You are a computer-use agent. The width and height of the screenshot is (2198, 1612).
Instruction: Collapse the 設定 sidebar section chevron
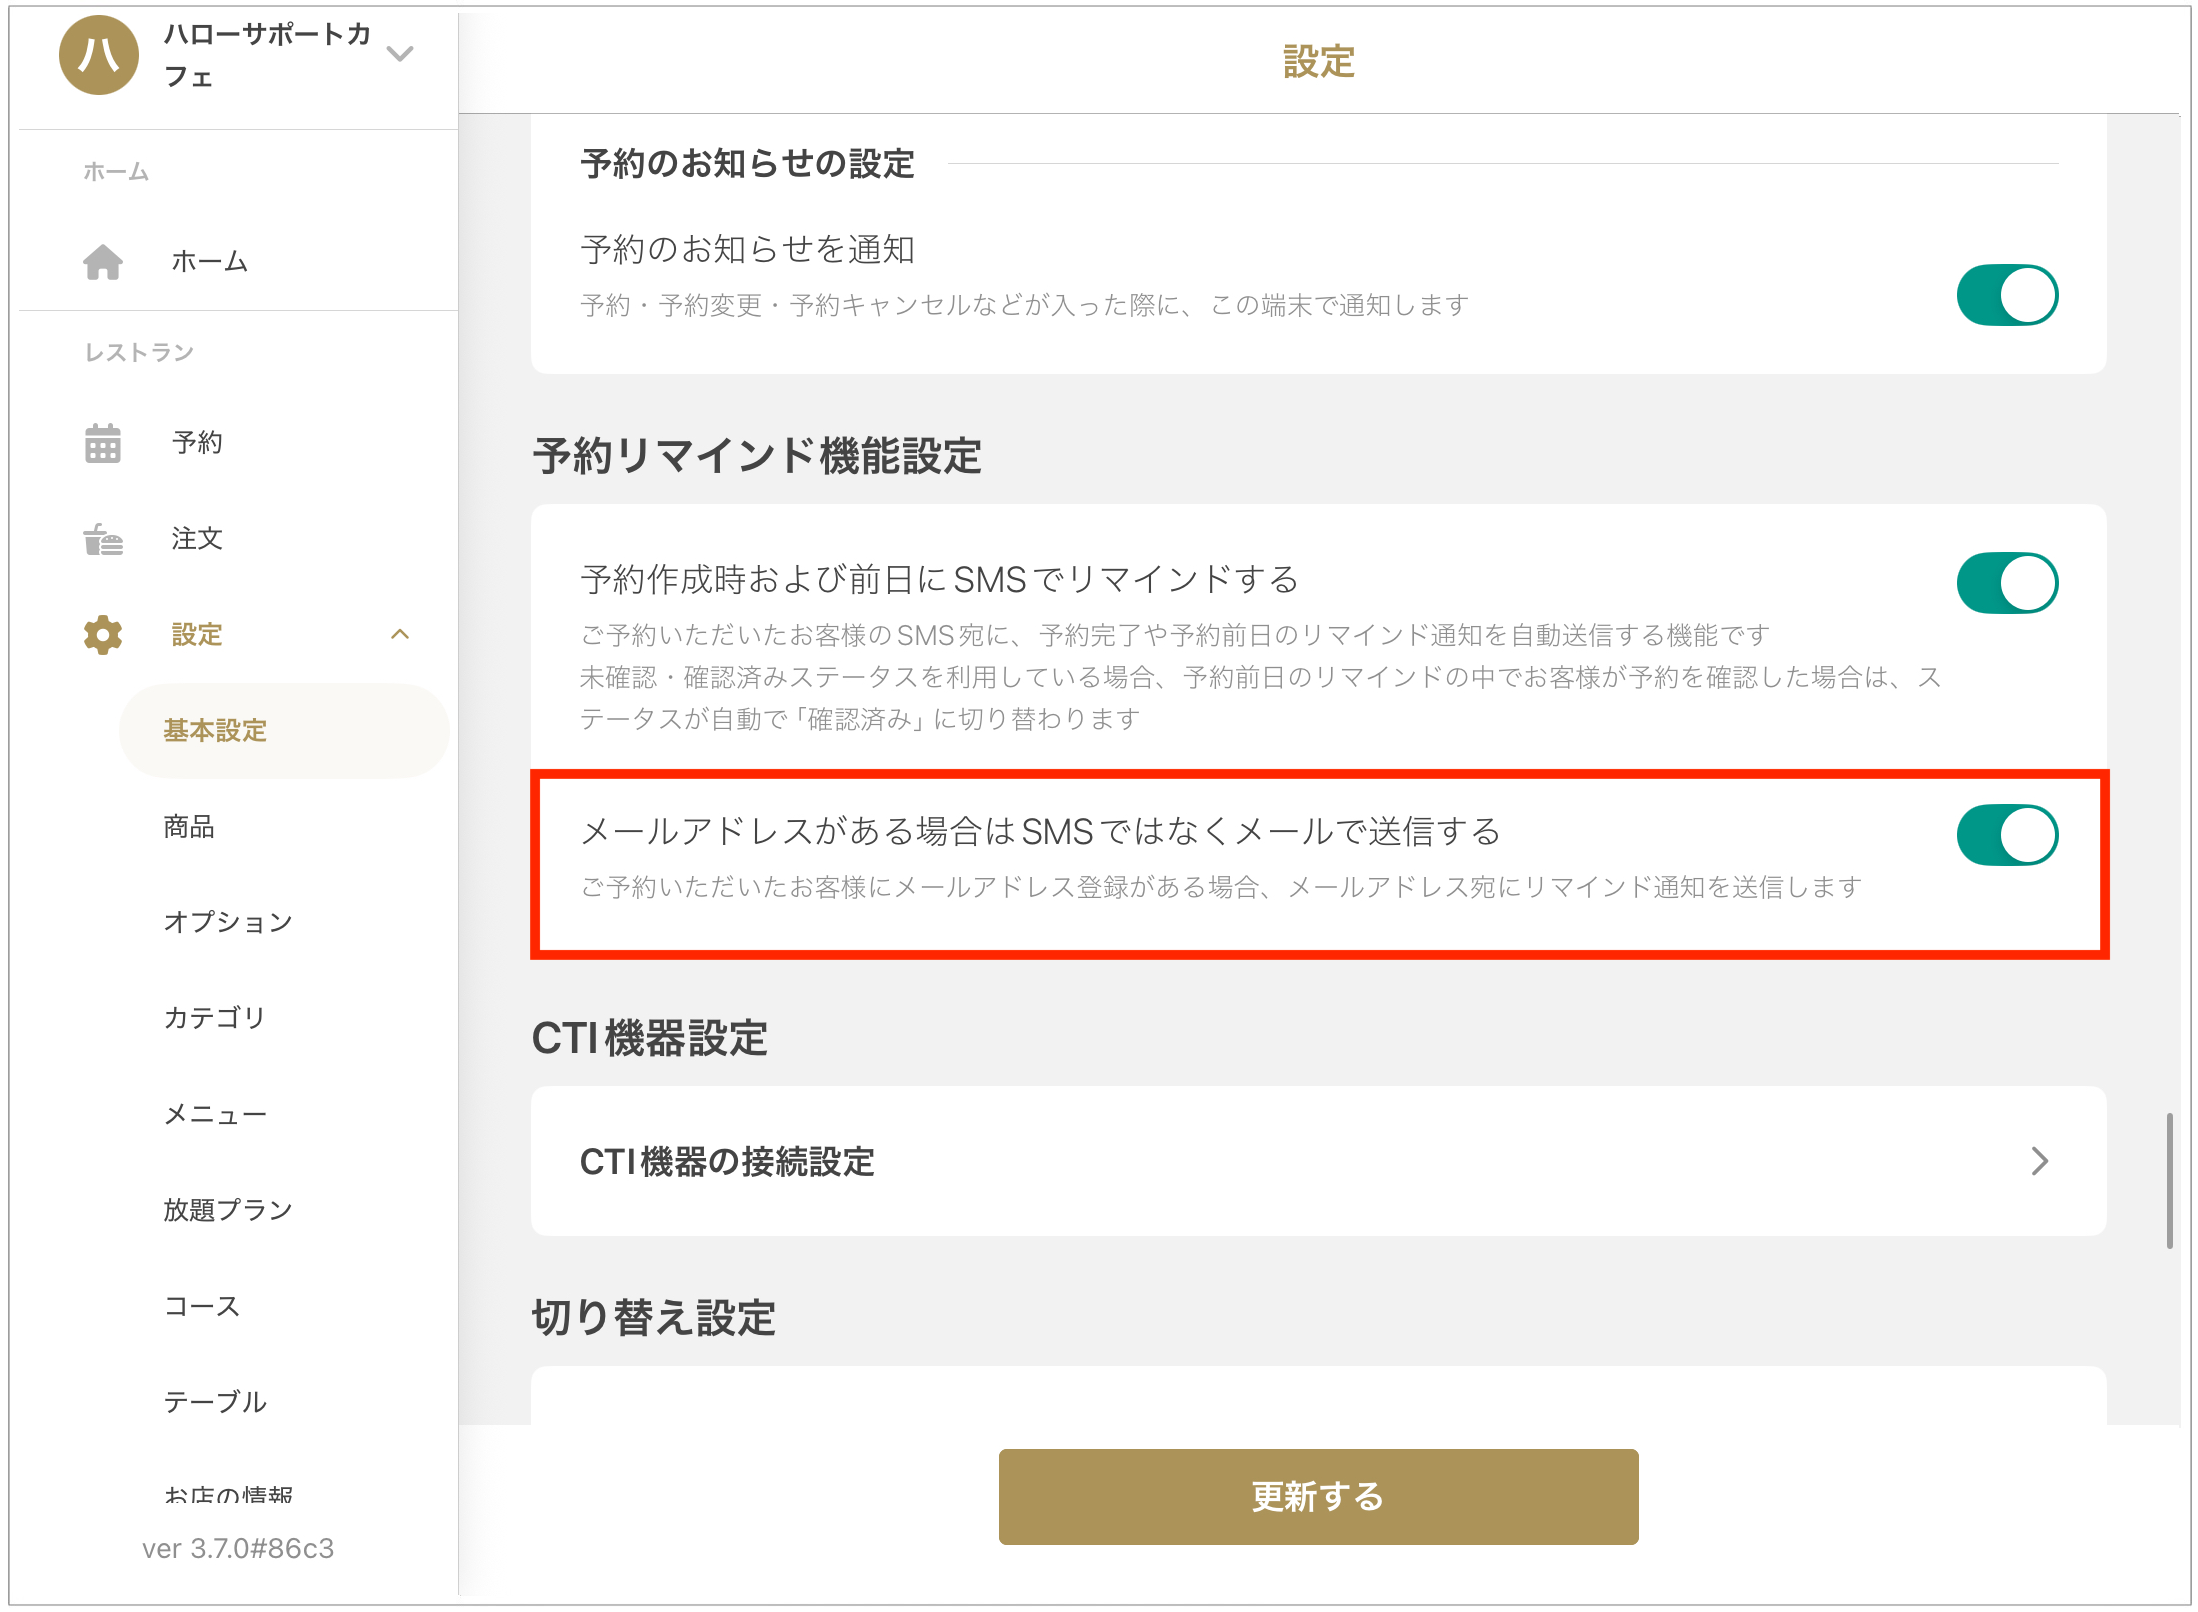[400, 635]
